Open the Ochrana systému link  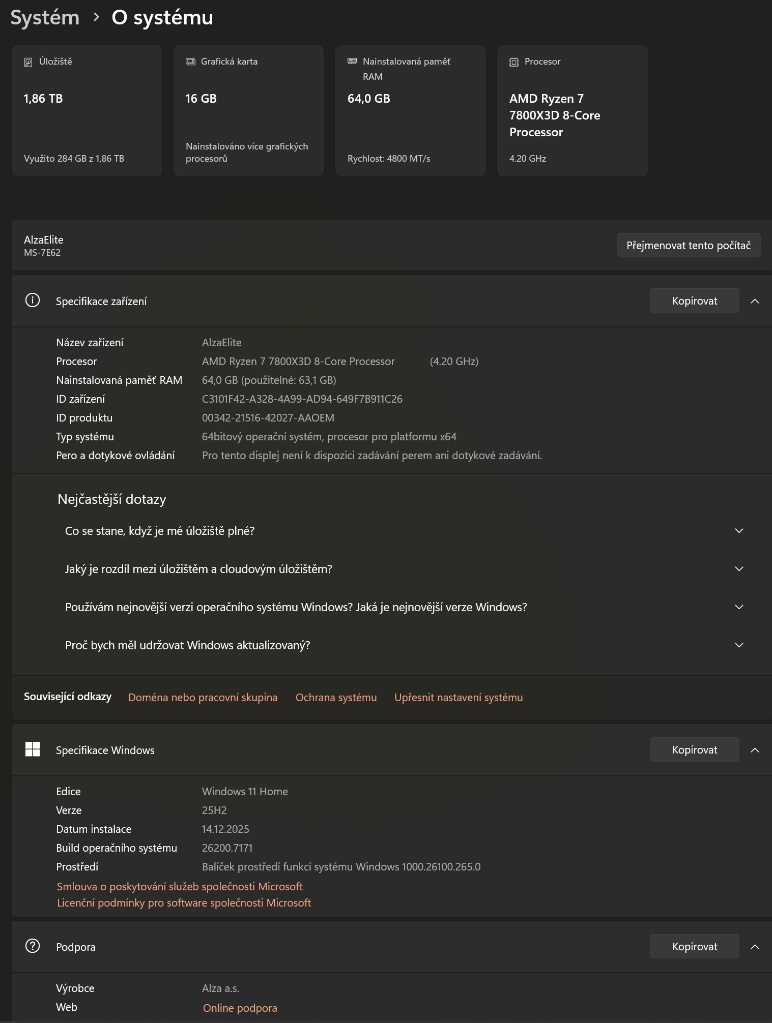click(336, 697)
